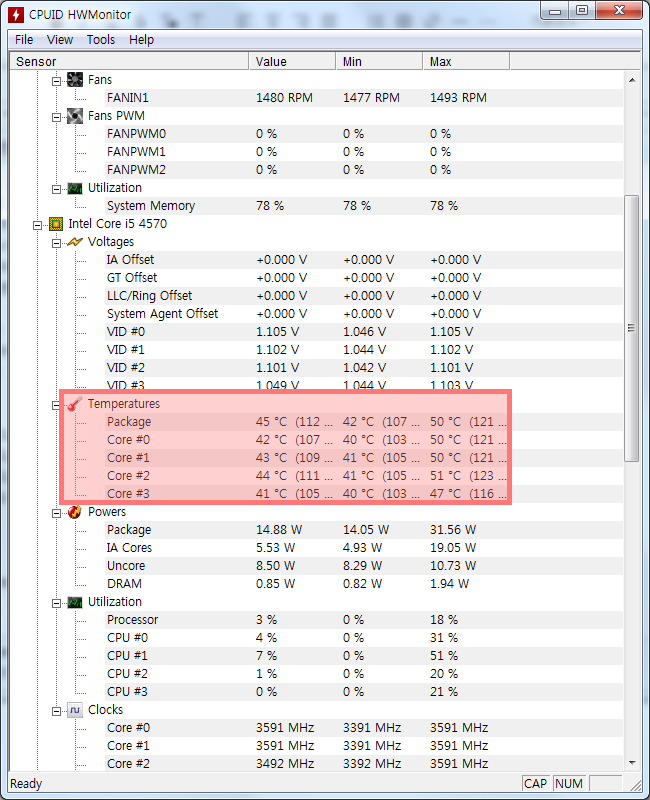Click the Utilization icon above System Memory
Image resolution: width=650 pixels, height=800 pixels.
click(75, 188)
